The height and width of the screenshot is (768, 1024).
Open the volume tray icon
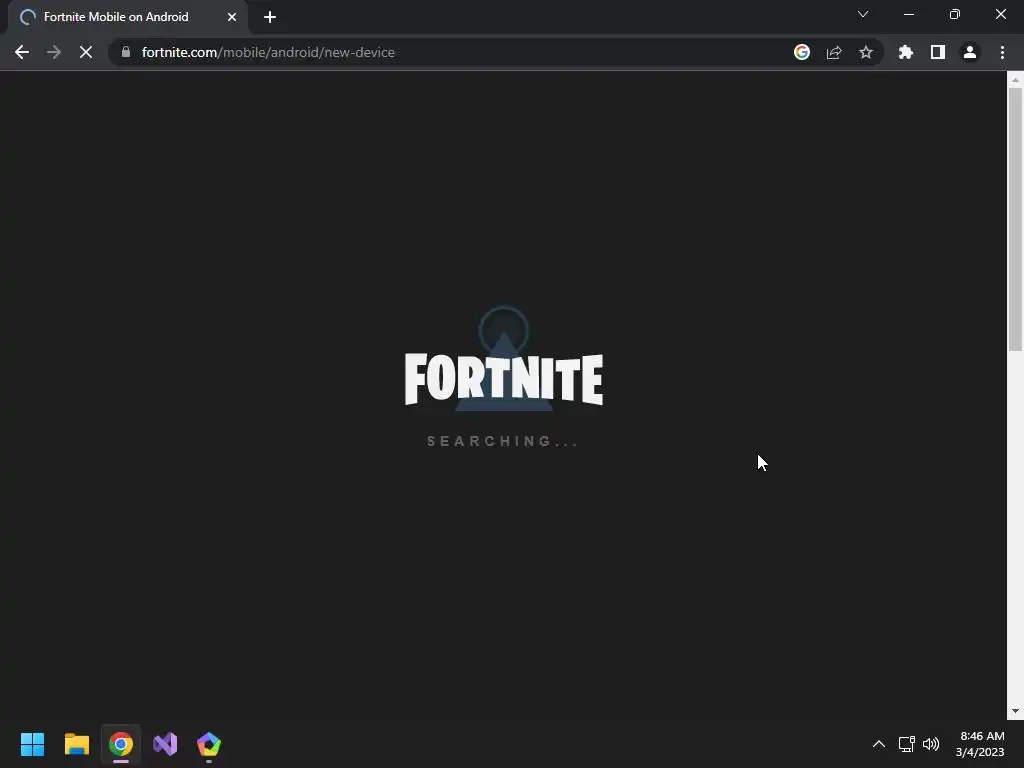(x=931, y=744)
